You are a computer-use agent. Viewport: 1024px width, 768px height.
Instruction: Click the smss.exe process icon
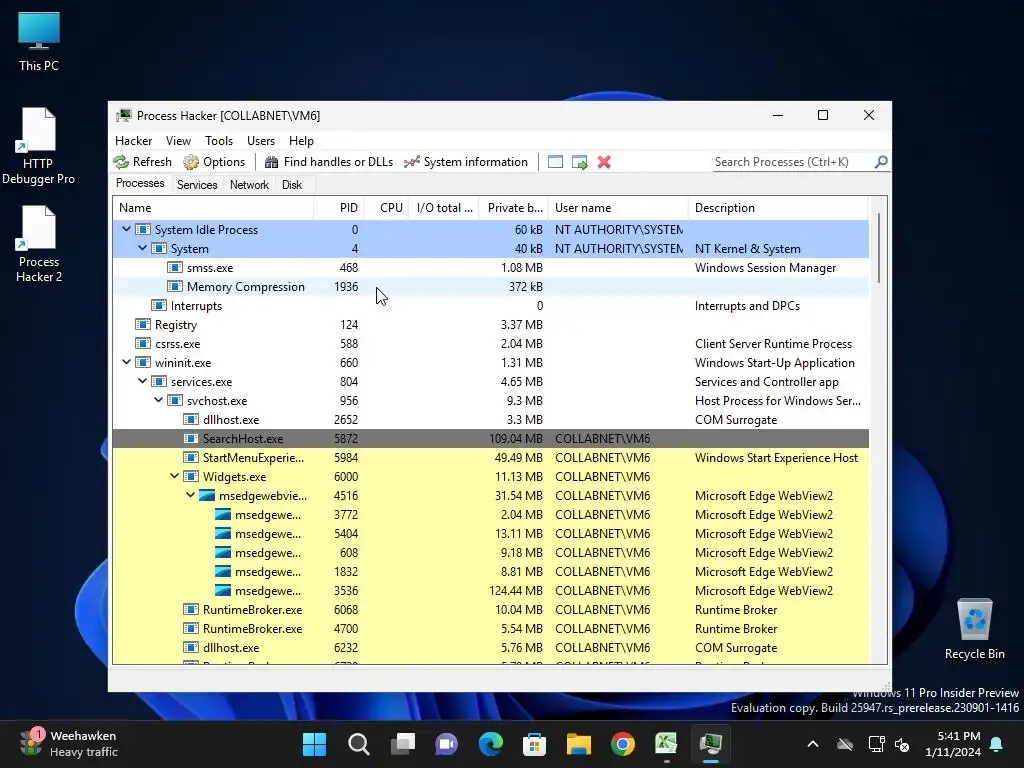click(x=175, y=268)
